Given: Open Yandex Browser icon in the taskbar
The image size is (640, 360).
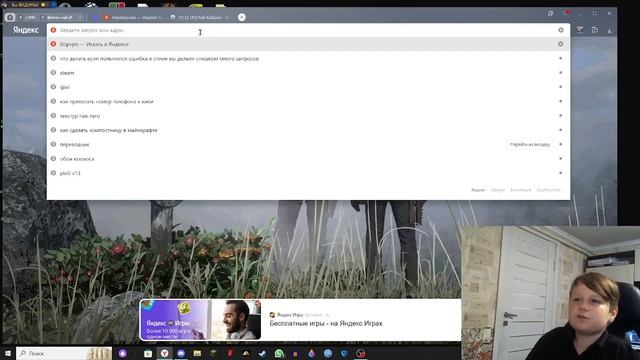Looking at the screenshot, I should [164, 353].
